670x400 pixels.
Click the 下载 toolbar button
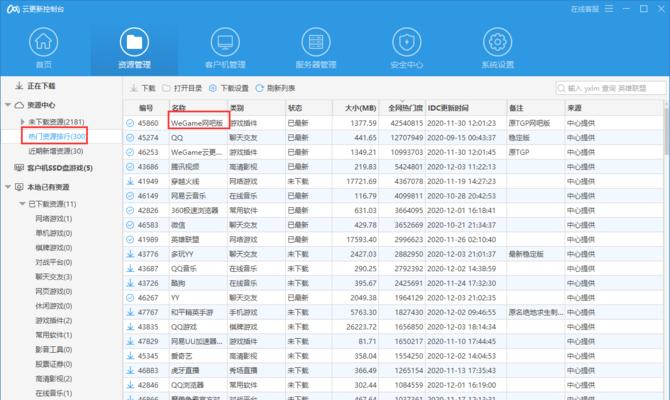(x=143, y=88)
